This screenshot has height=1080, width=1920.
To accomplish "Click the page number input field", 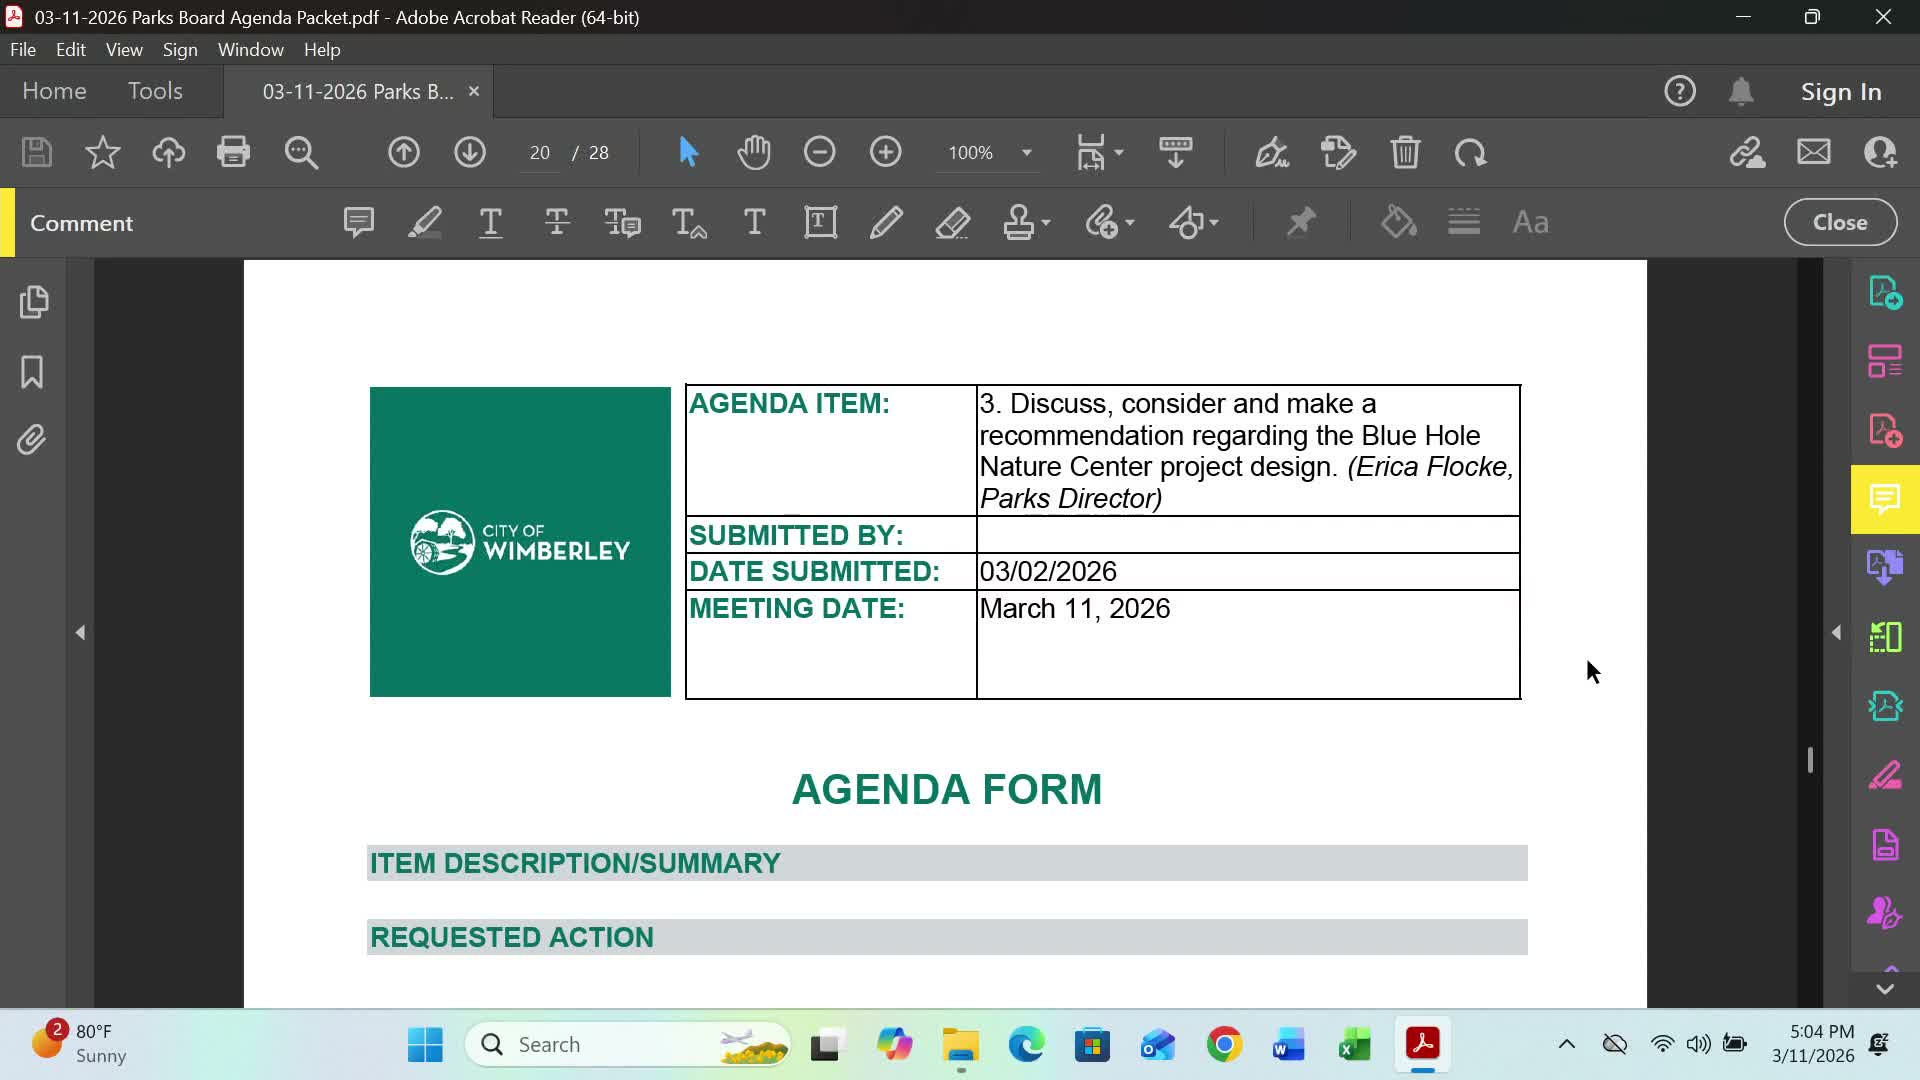I will (x=540, y=153).
